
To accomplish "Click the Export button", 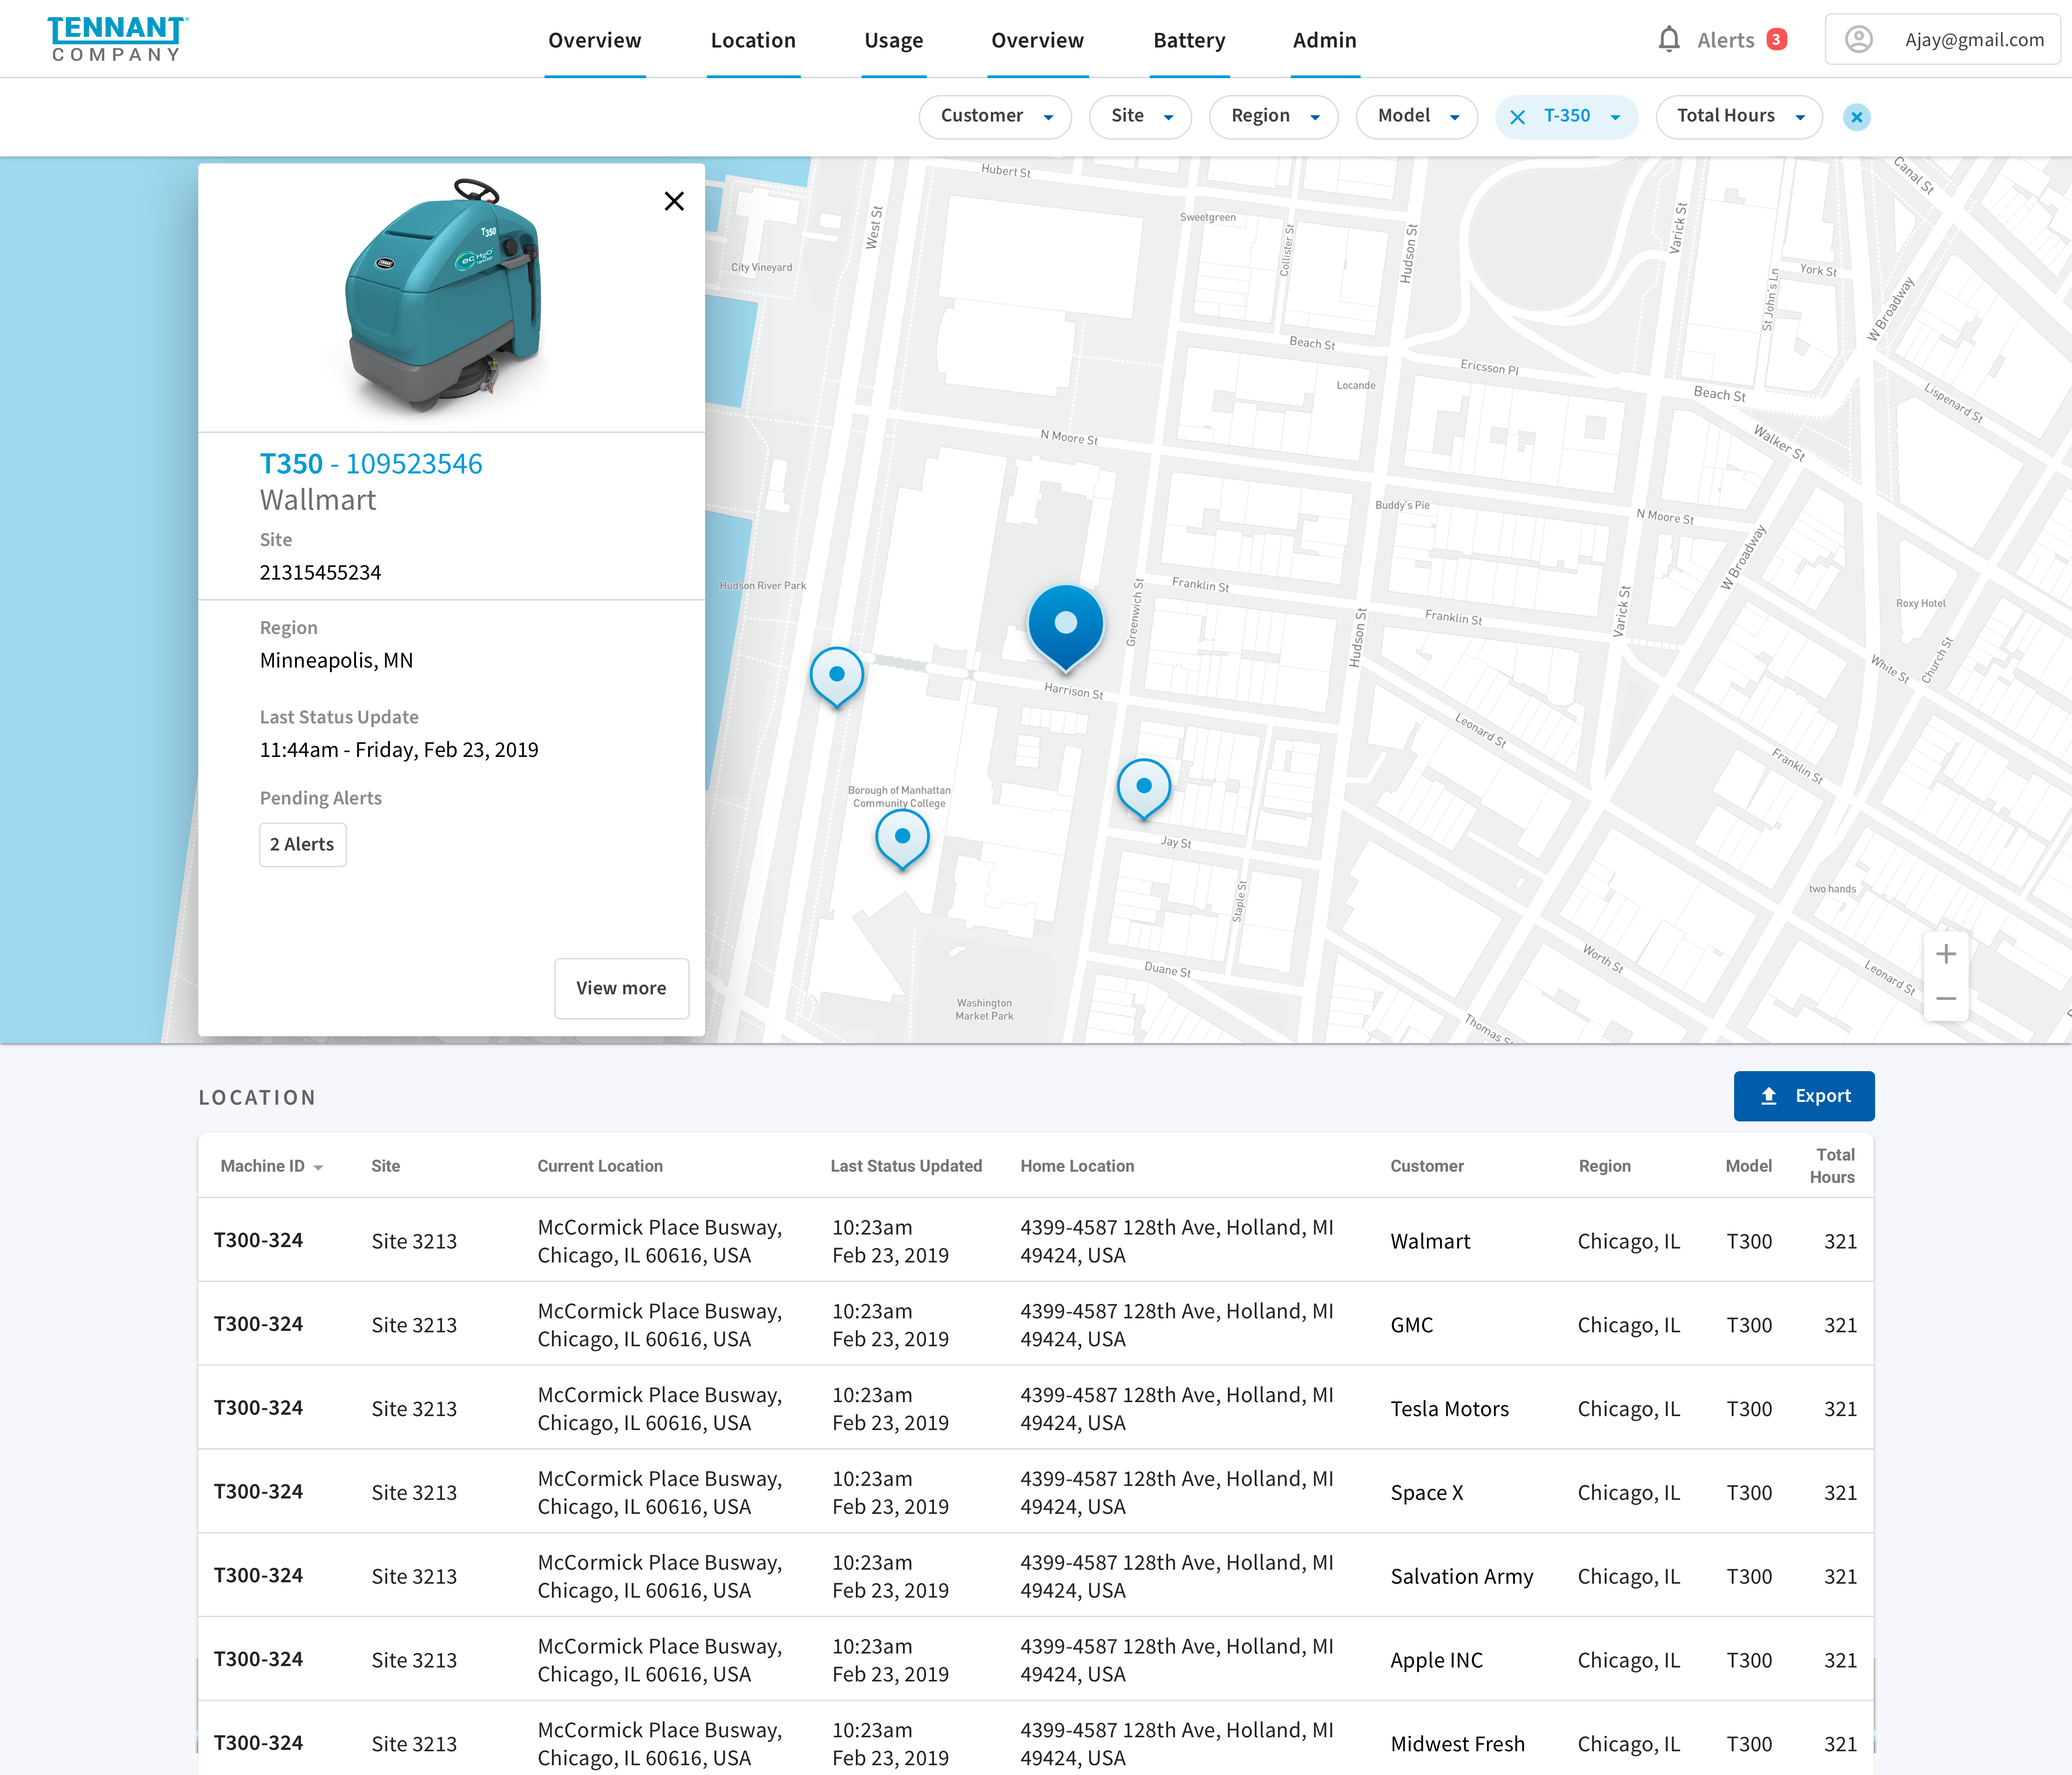I will coord(1804,1096).
